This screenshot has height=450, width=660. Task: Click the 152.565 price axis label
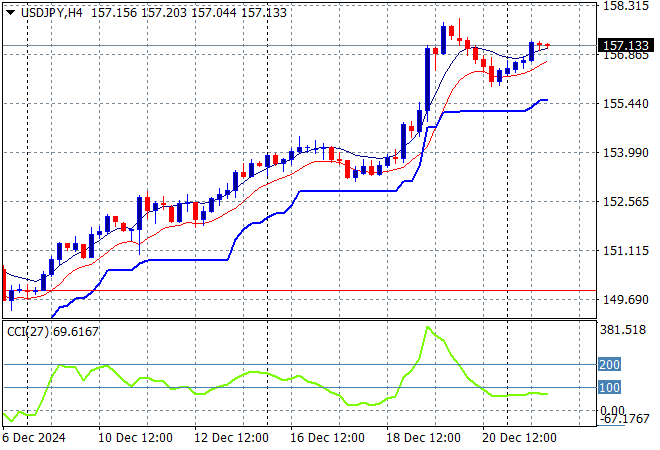[x=626, y=202]
